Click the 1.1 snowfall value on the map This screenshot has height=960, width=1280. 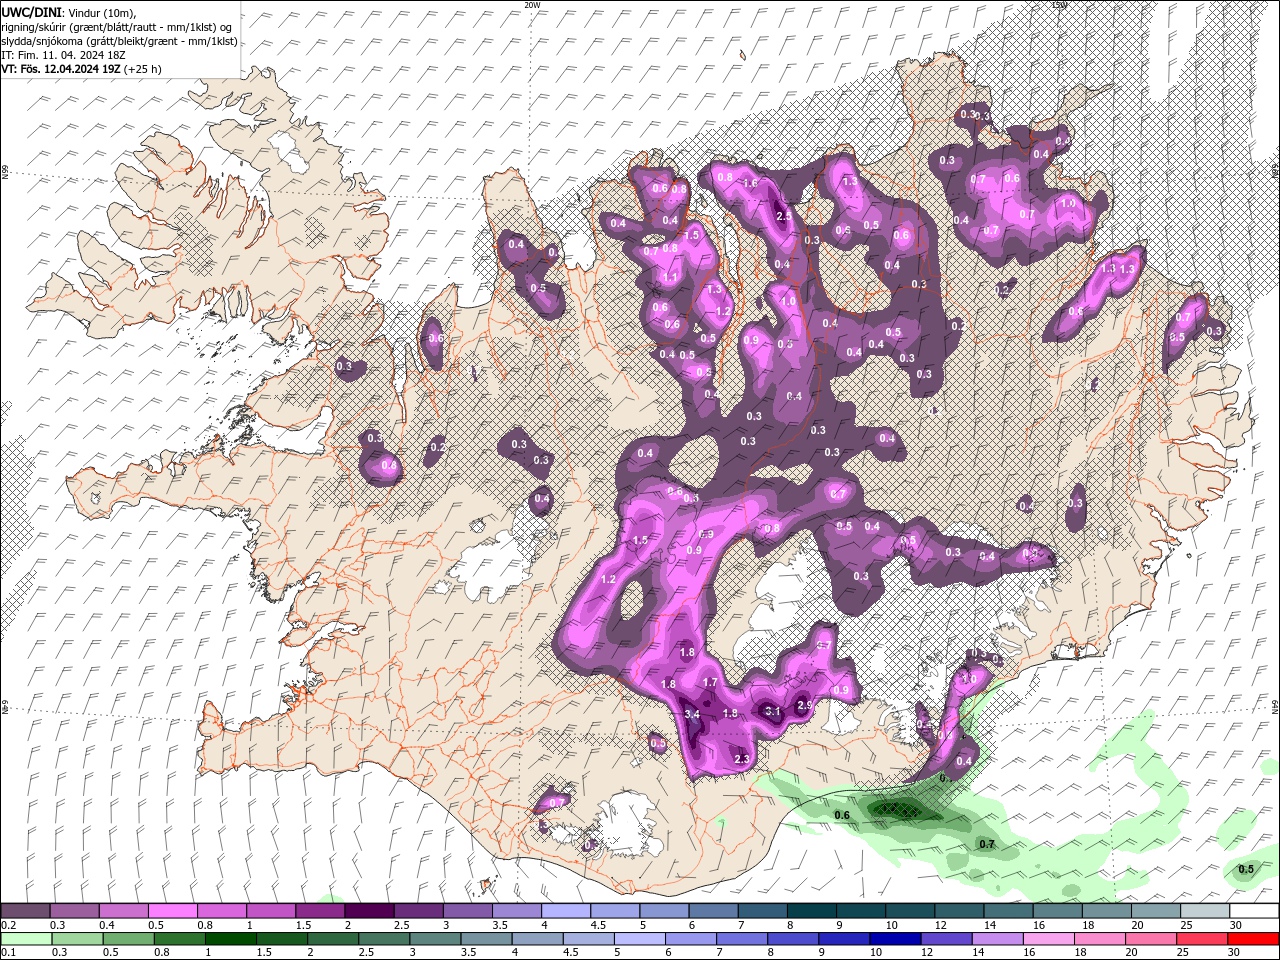[x=671, y=278]
